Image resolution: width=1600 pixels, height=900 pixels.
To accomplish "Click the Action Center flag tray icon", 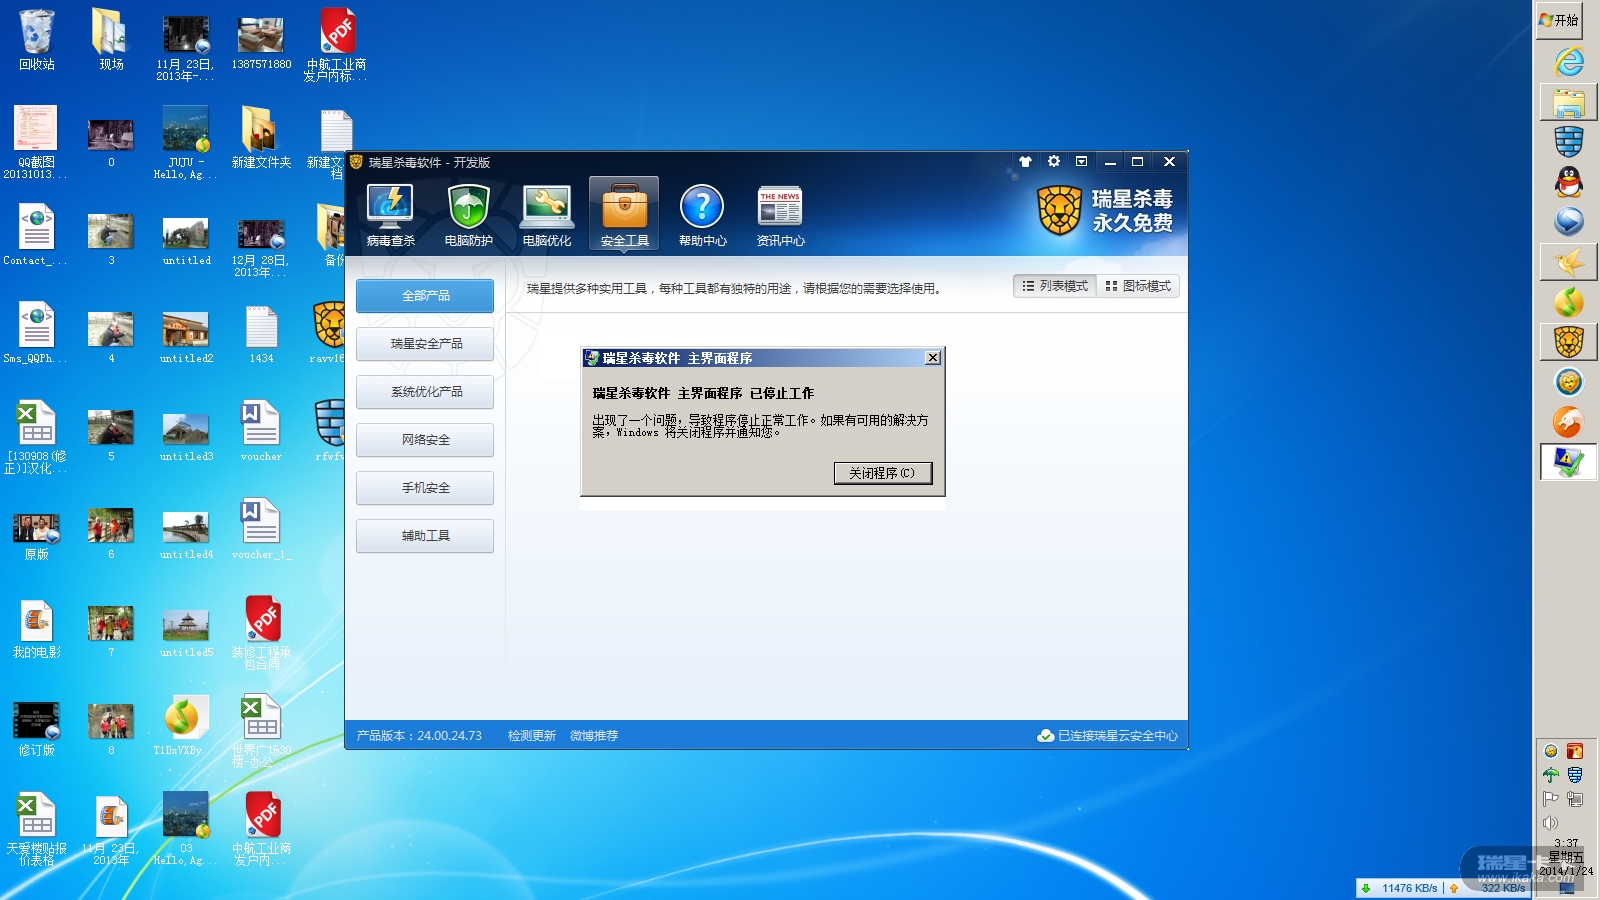I will click(1551, 799).
